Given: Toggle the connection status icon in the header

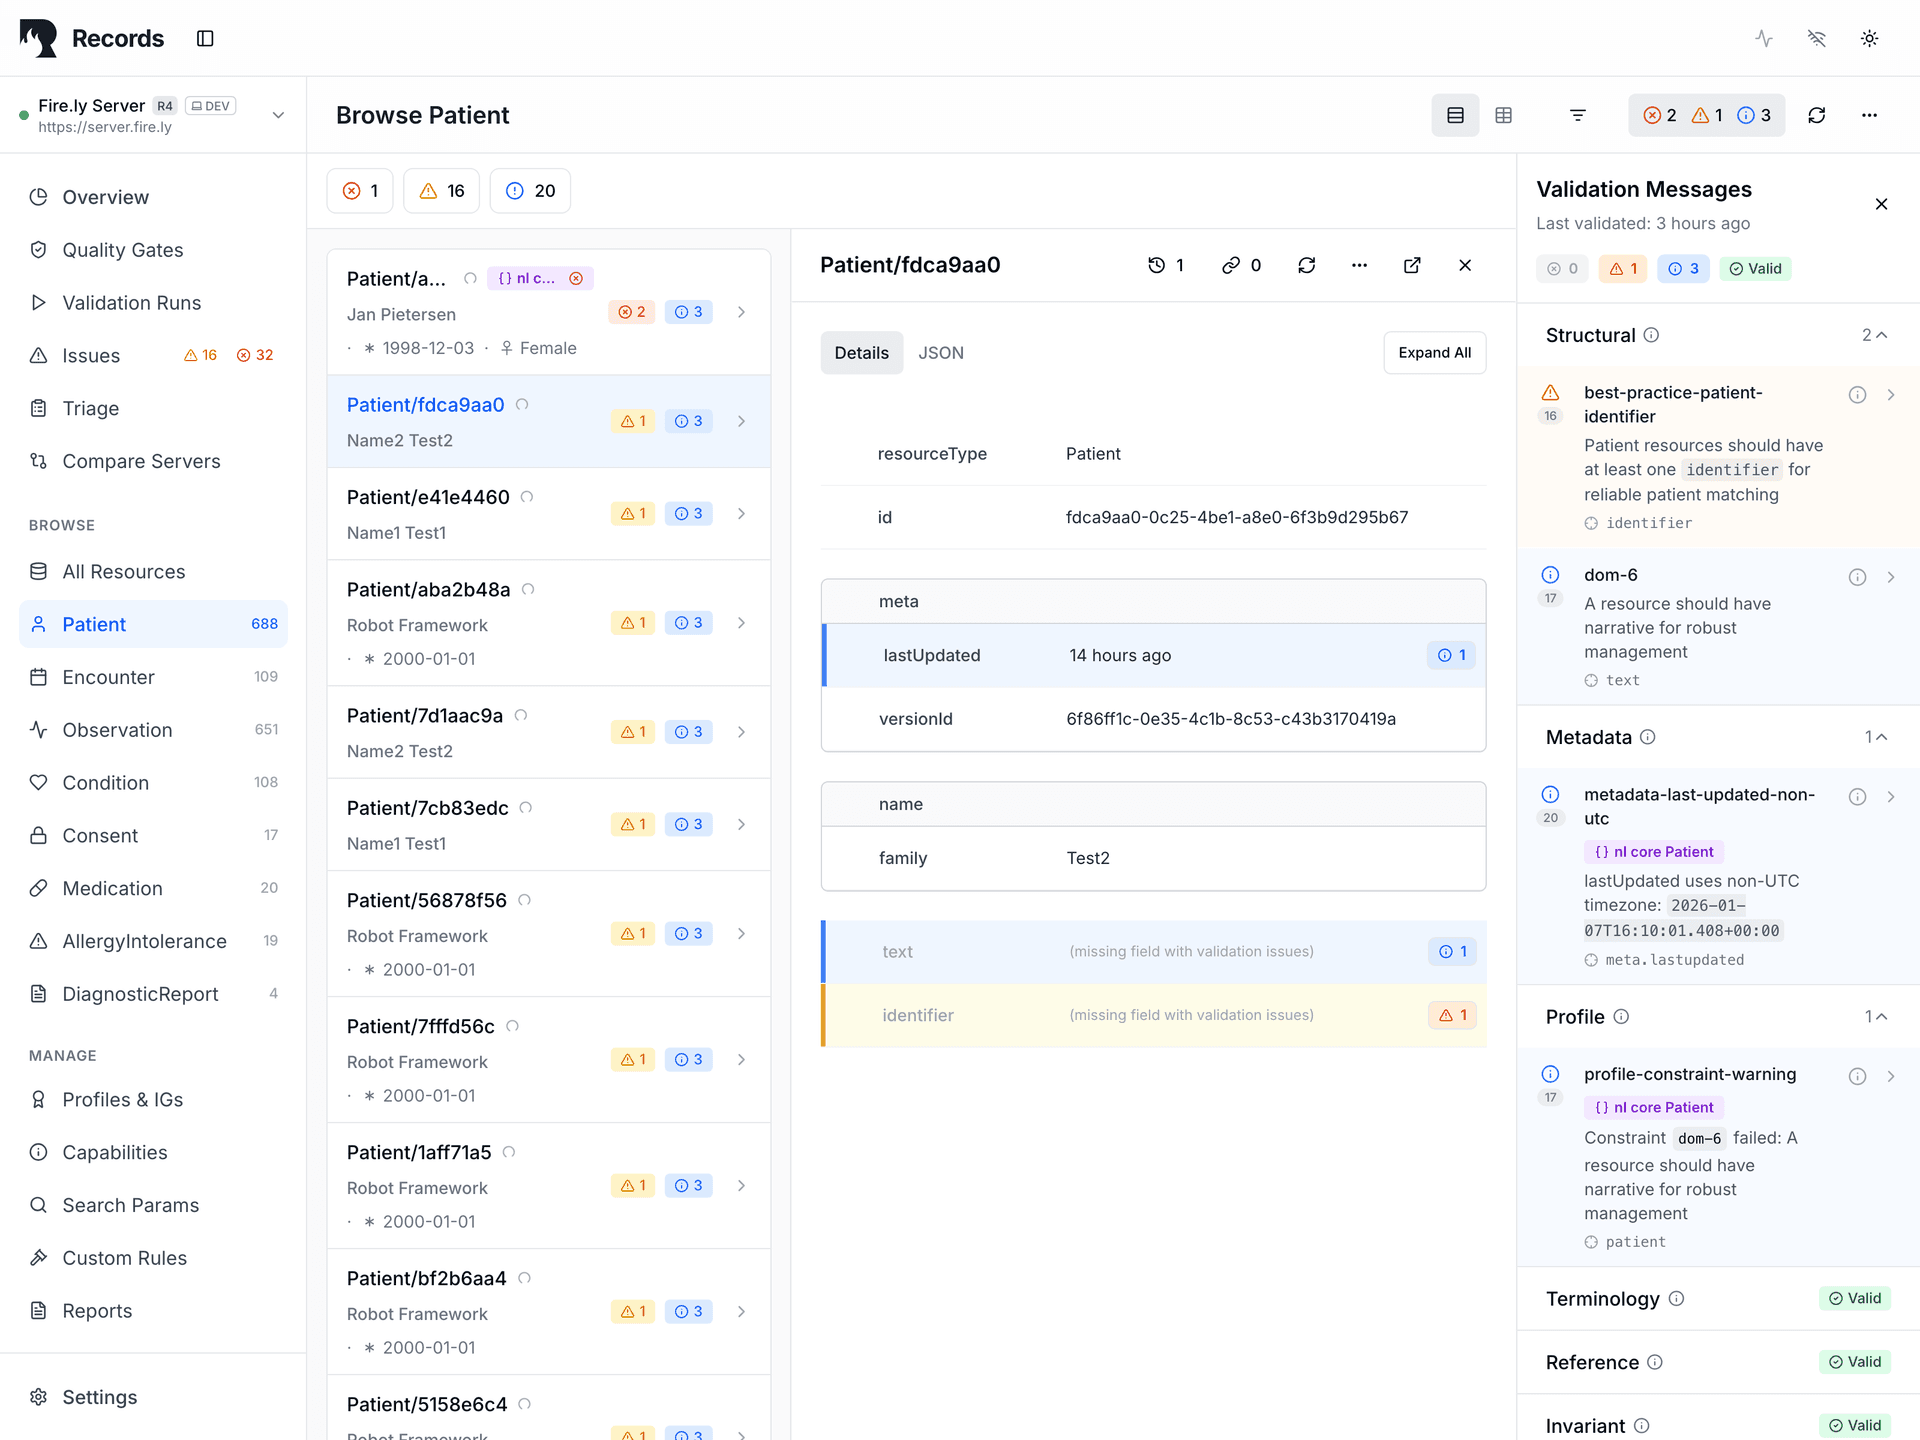Looking at the screenshot, I should [x=1816, y=38].
